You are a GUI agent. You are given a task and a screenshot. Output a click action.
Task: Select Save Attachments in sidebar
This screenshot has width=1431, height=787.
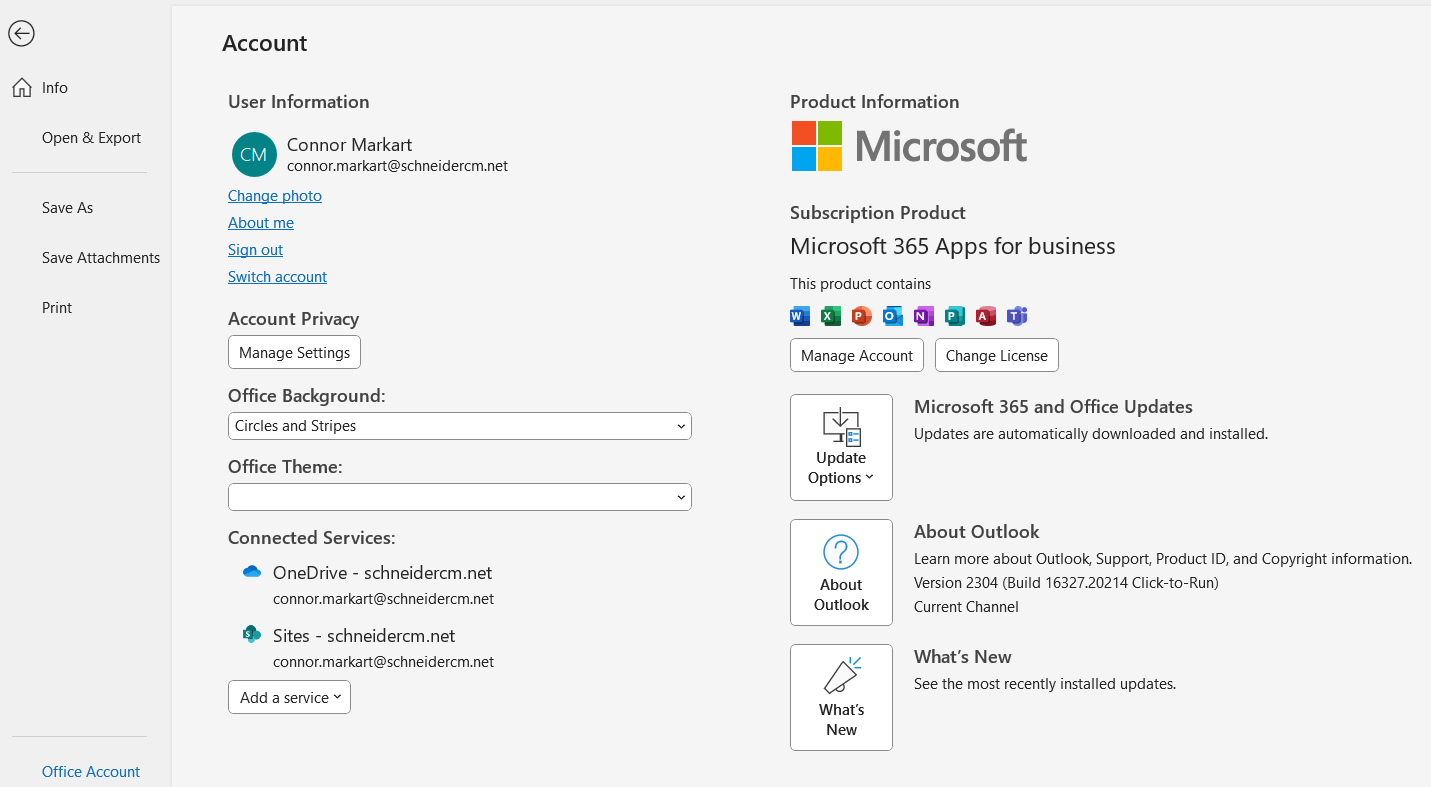(101, 258)
